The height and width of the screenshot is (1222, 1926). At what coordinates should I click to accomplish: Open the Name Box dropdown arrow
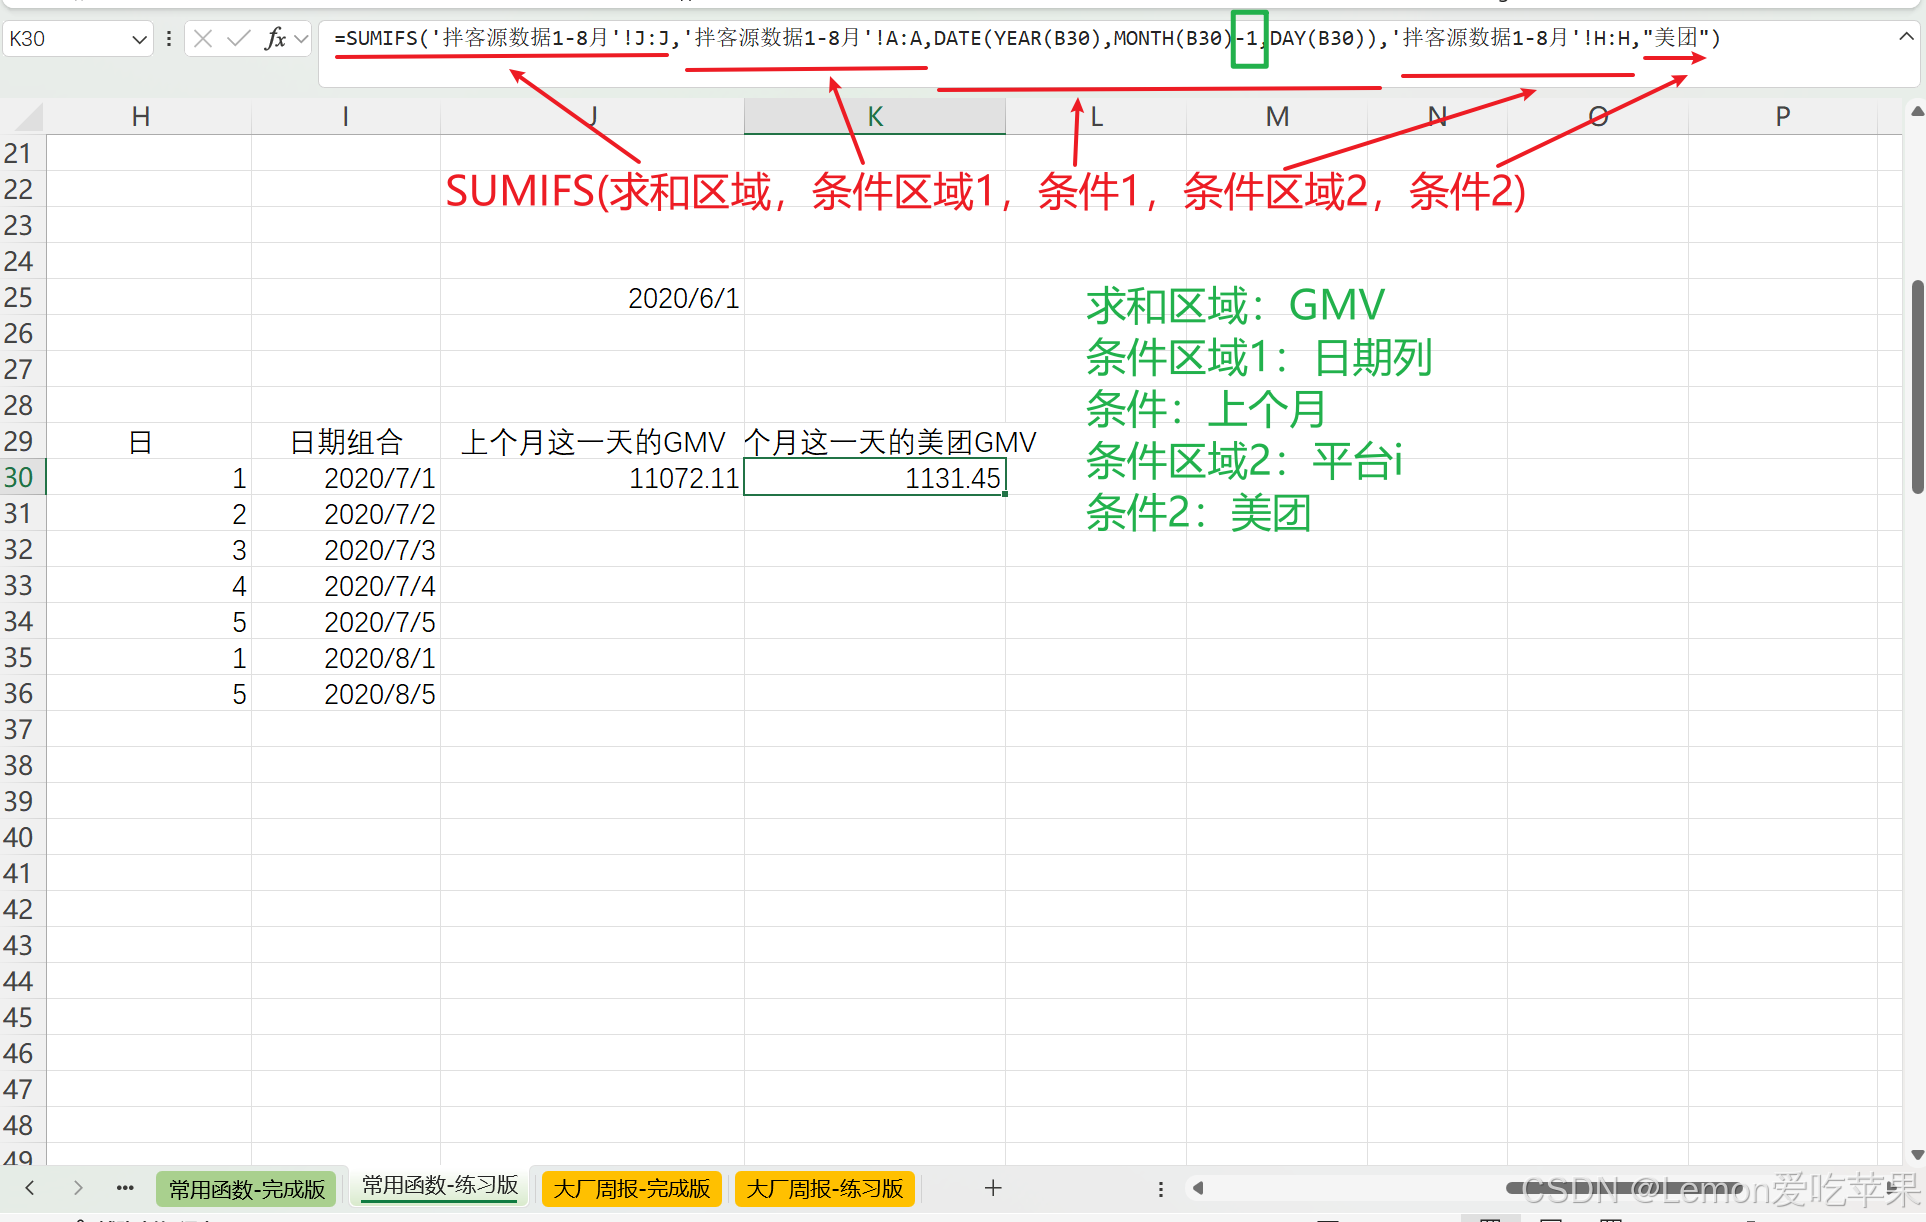pyautogui.click(x=139, y=39)
